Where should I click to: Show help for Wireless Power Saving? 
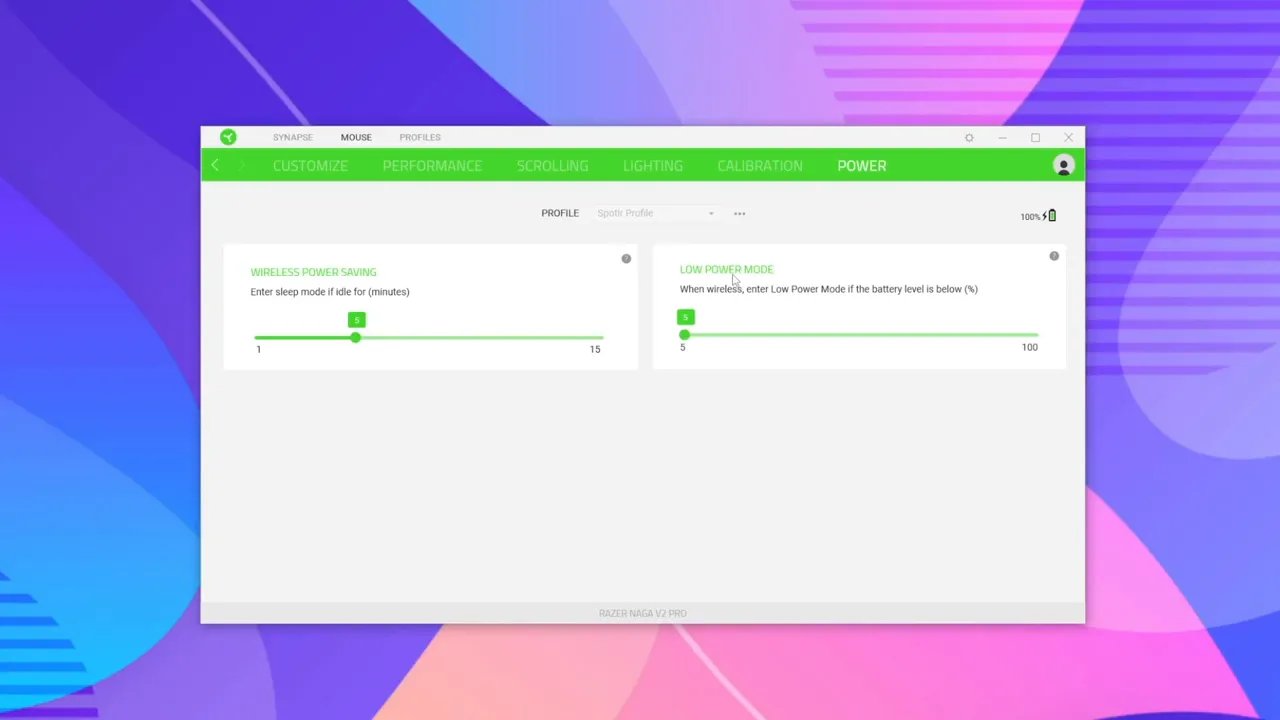click(x=626, y=259)
